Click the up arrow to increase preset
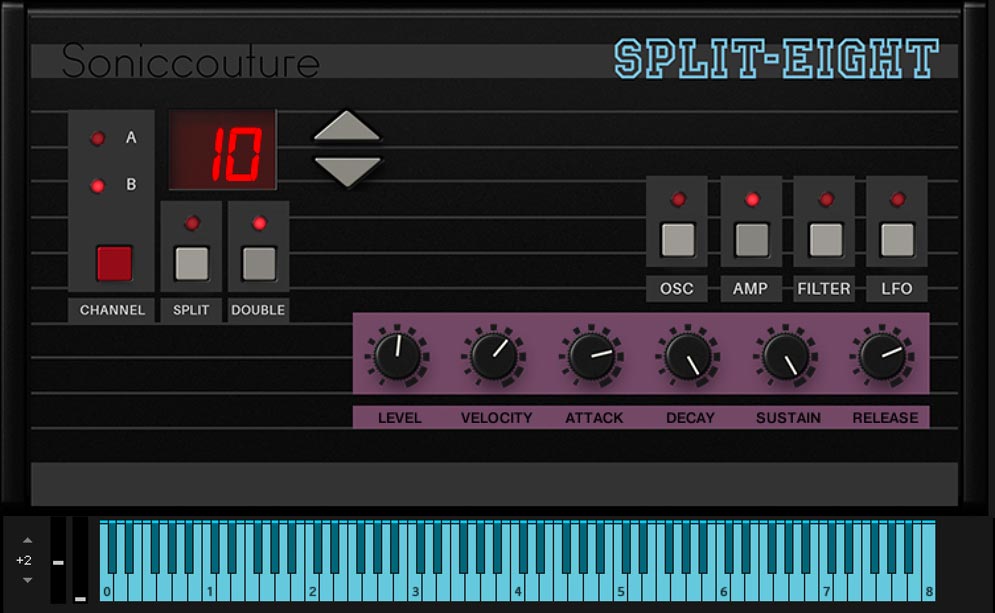 click(347, 126)
